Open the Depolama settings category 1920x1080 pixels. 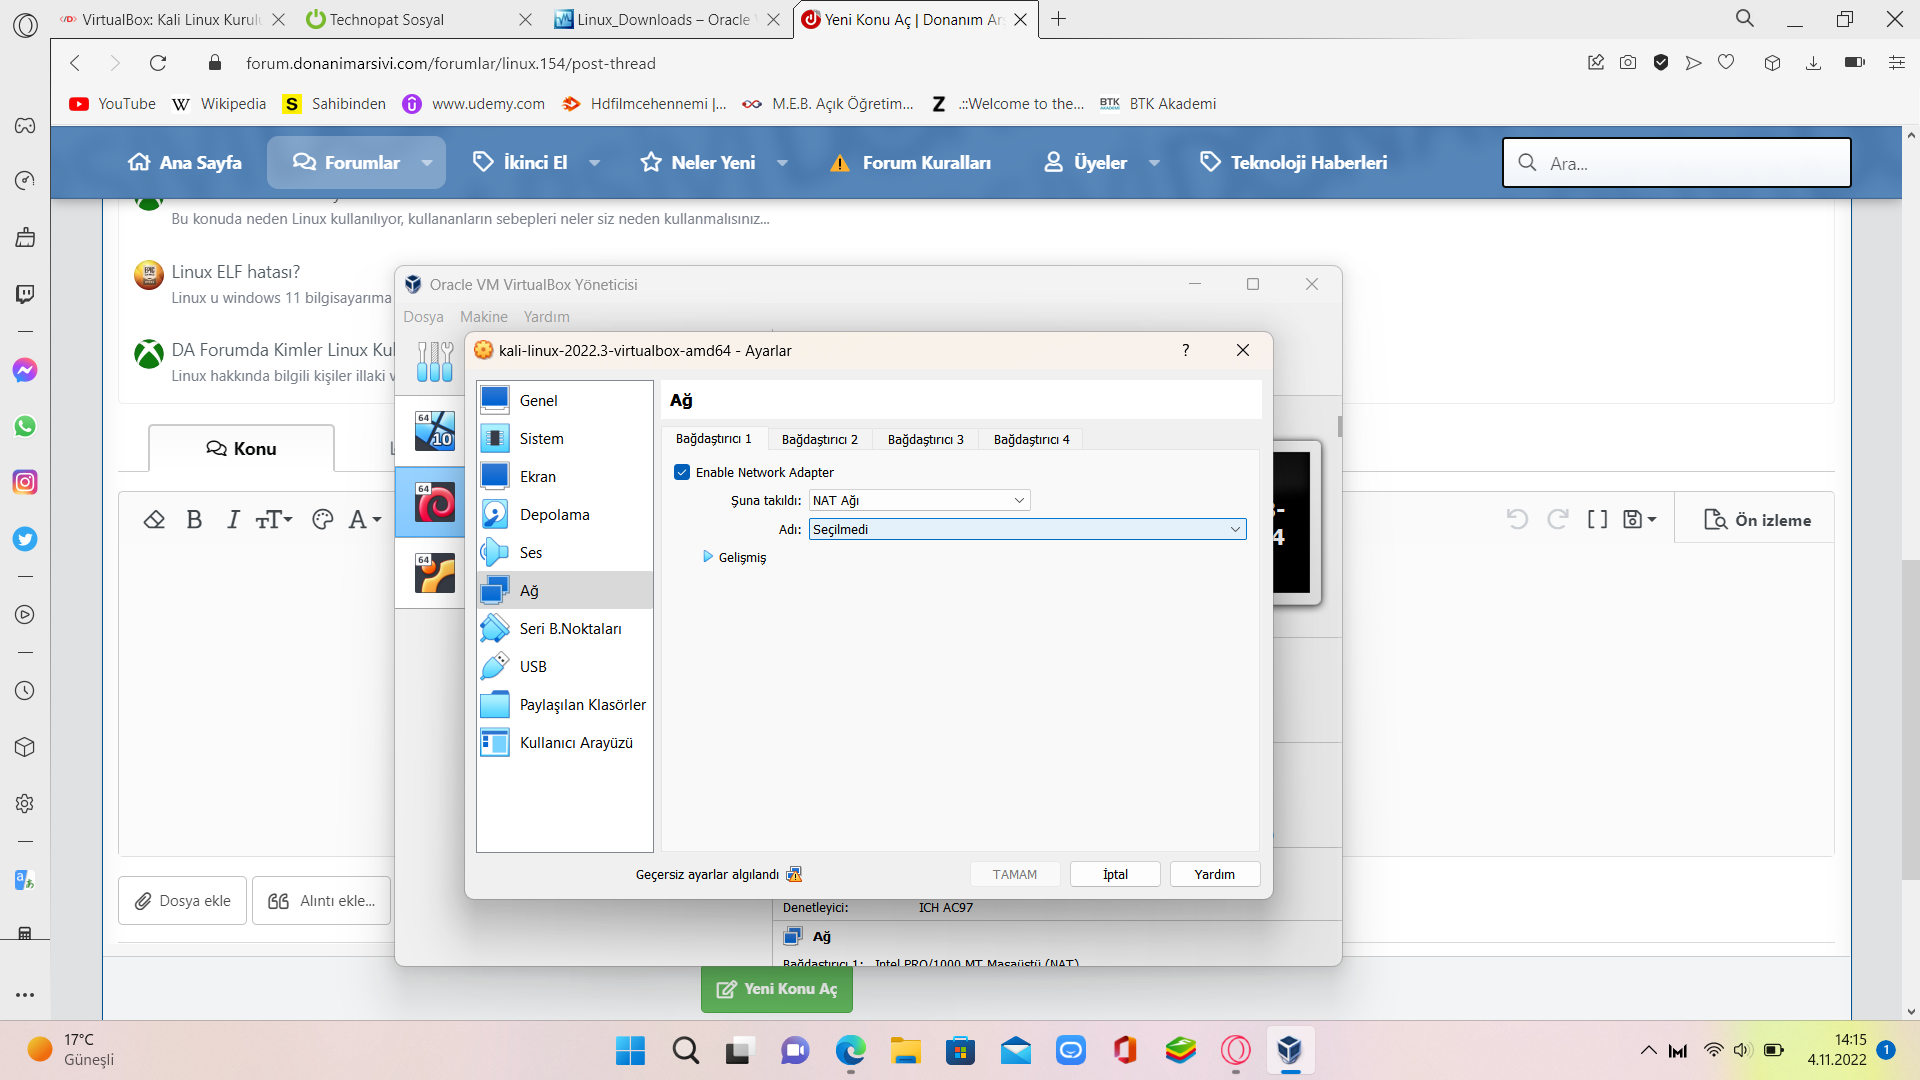coord(554,515)
